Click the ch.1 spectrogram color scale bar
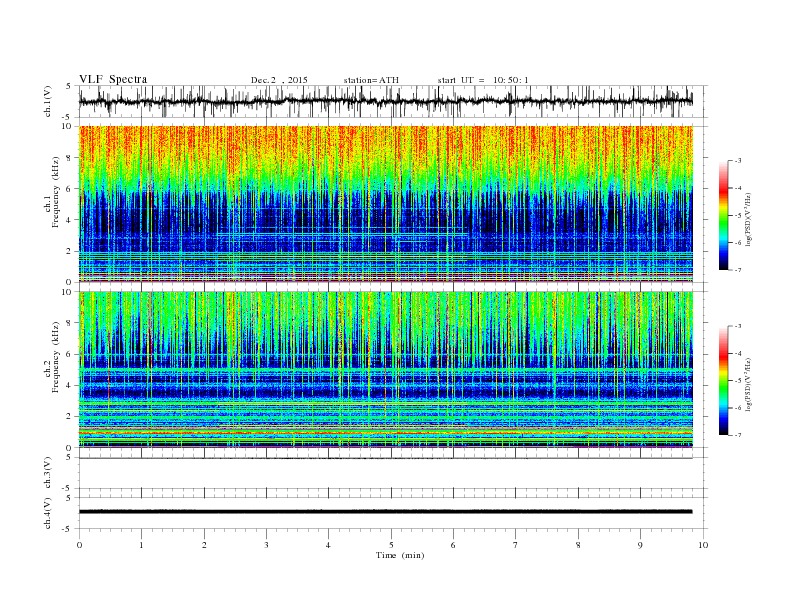The width and height of the screenshot is (792, 612). click(723, 215)
